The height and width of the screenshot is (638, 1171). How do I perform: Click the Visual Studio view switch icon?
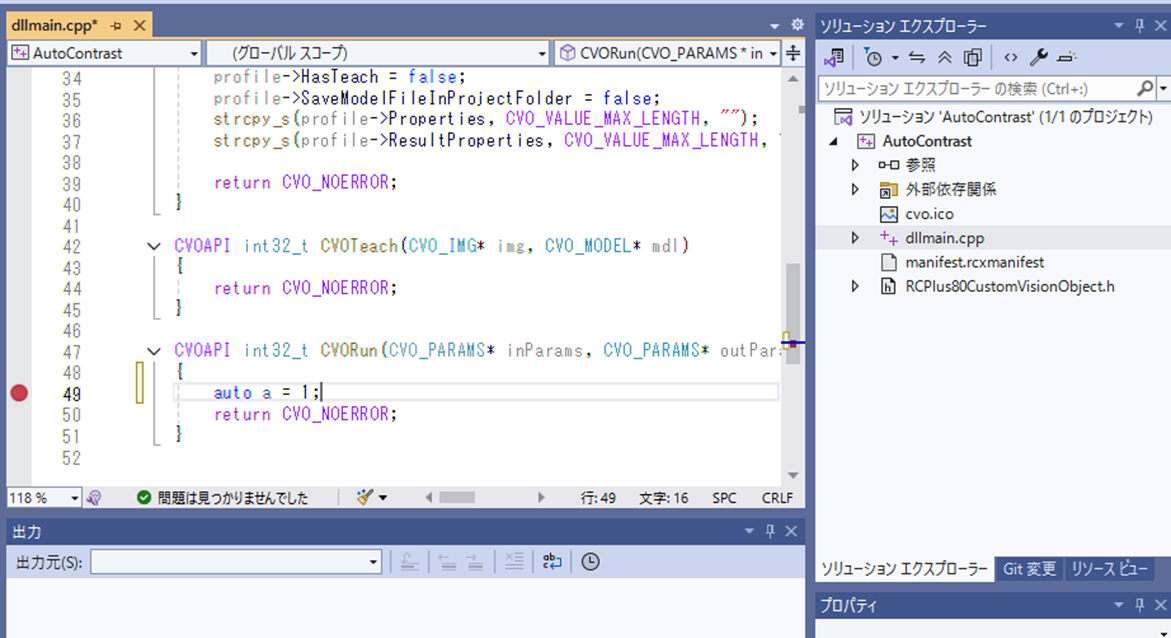pyautogui.click(x=834, y=57)
